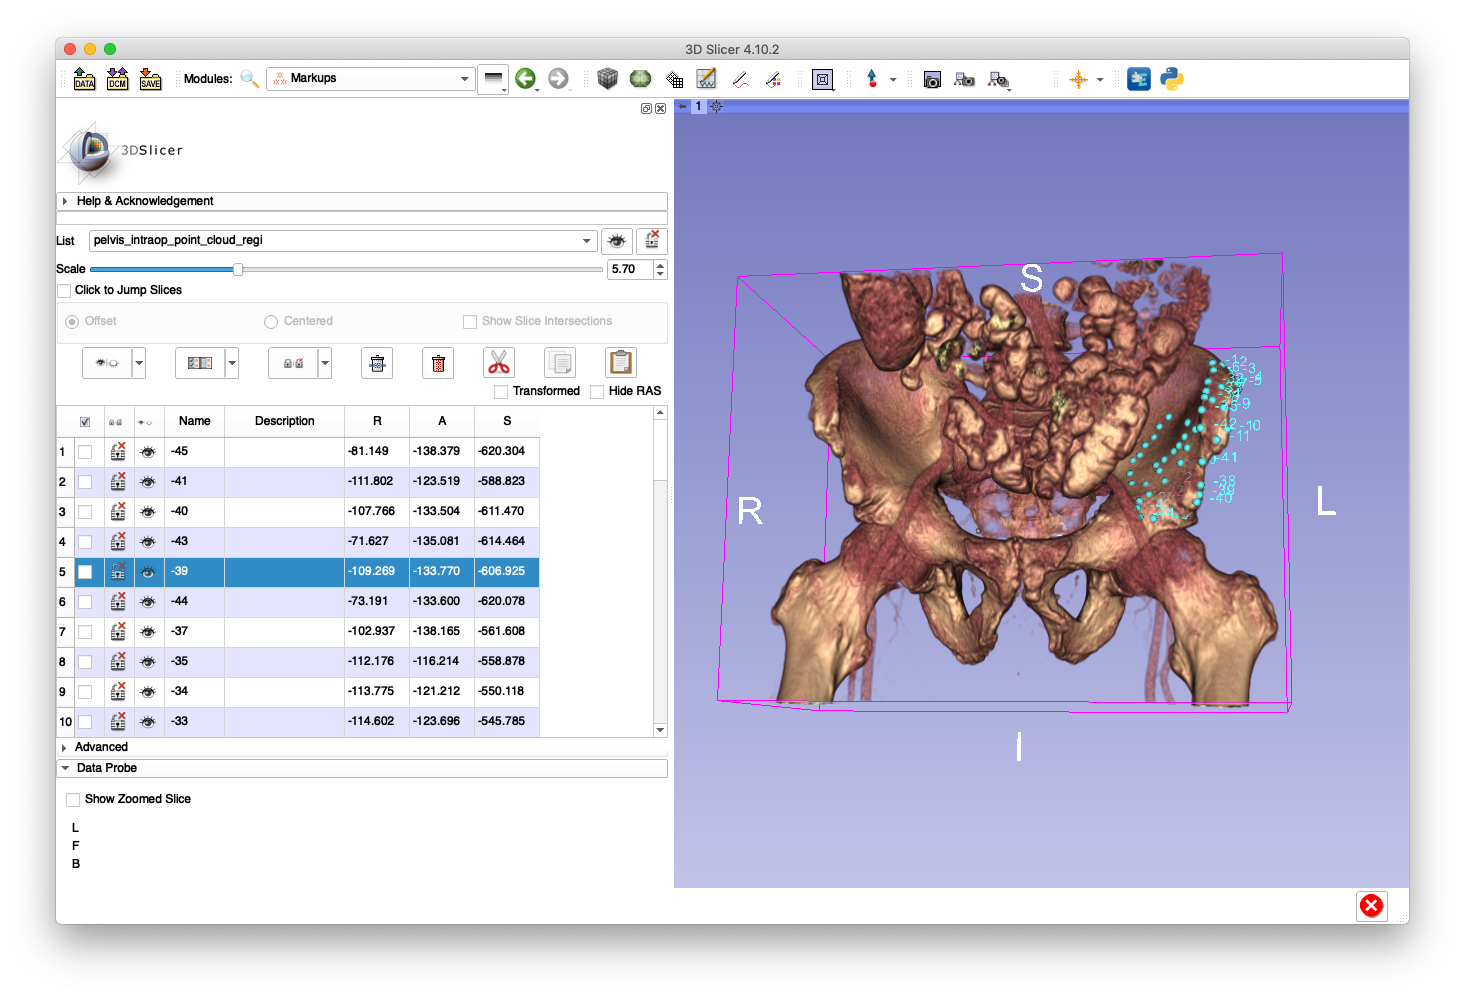
Task: Click the screenshot capture icon
Action: click(932, 79)
